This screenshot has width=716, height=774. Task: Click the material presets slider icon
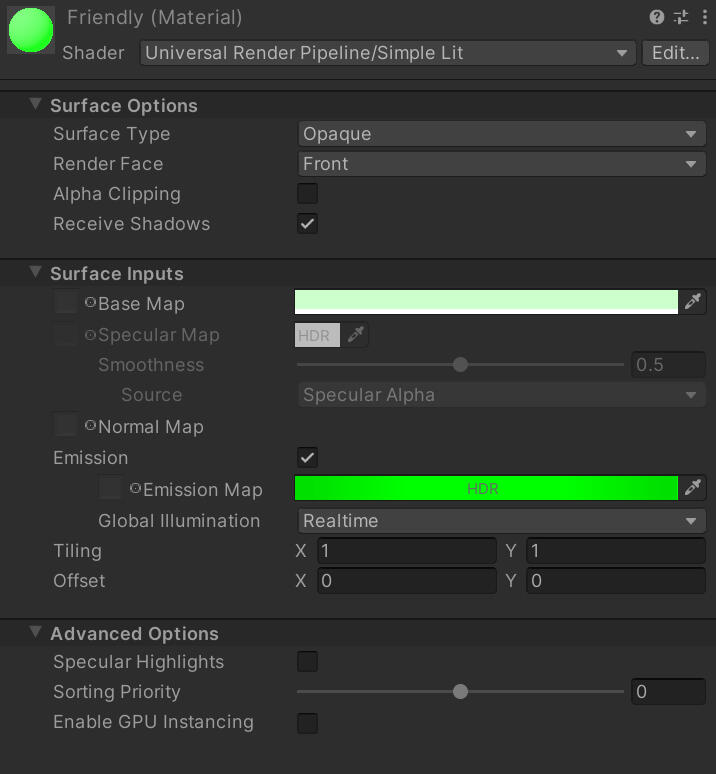click(681, 17)
